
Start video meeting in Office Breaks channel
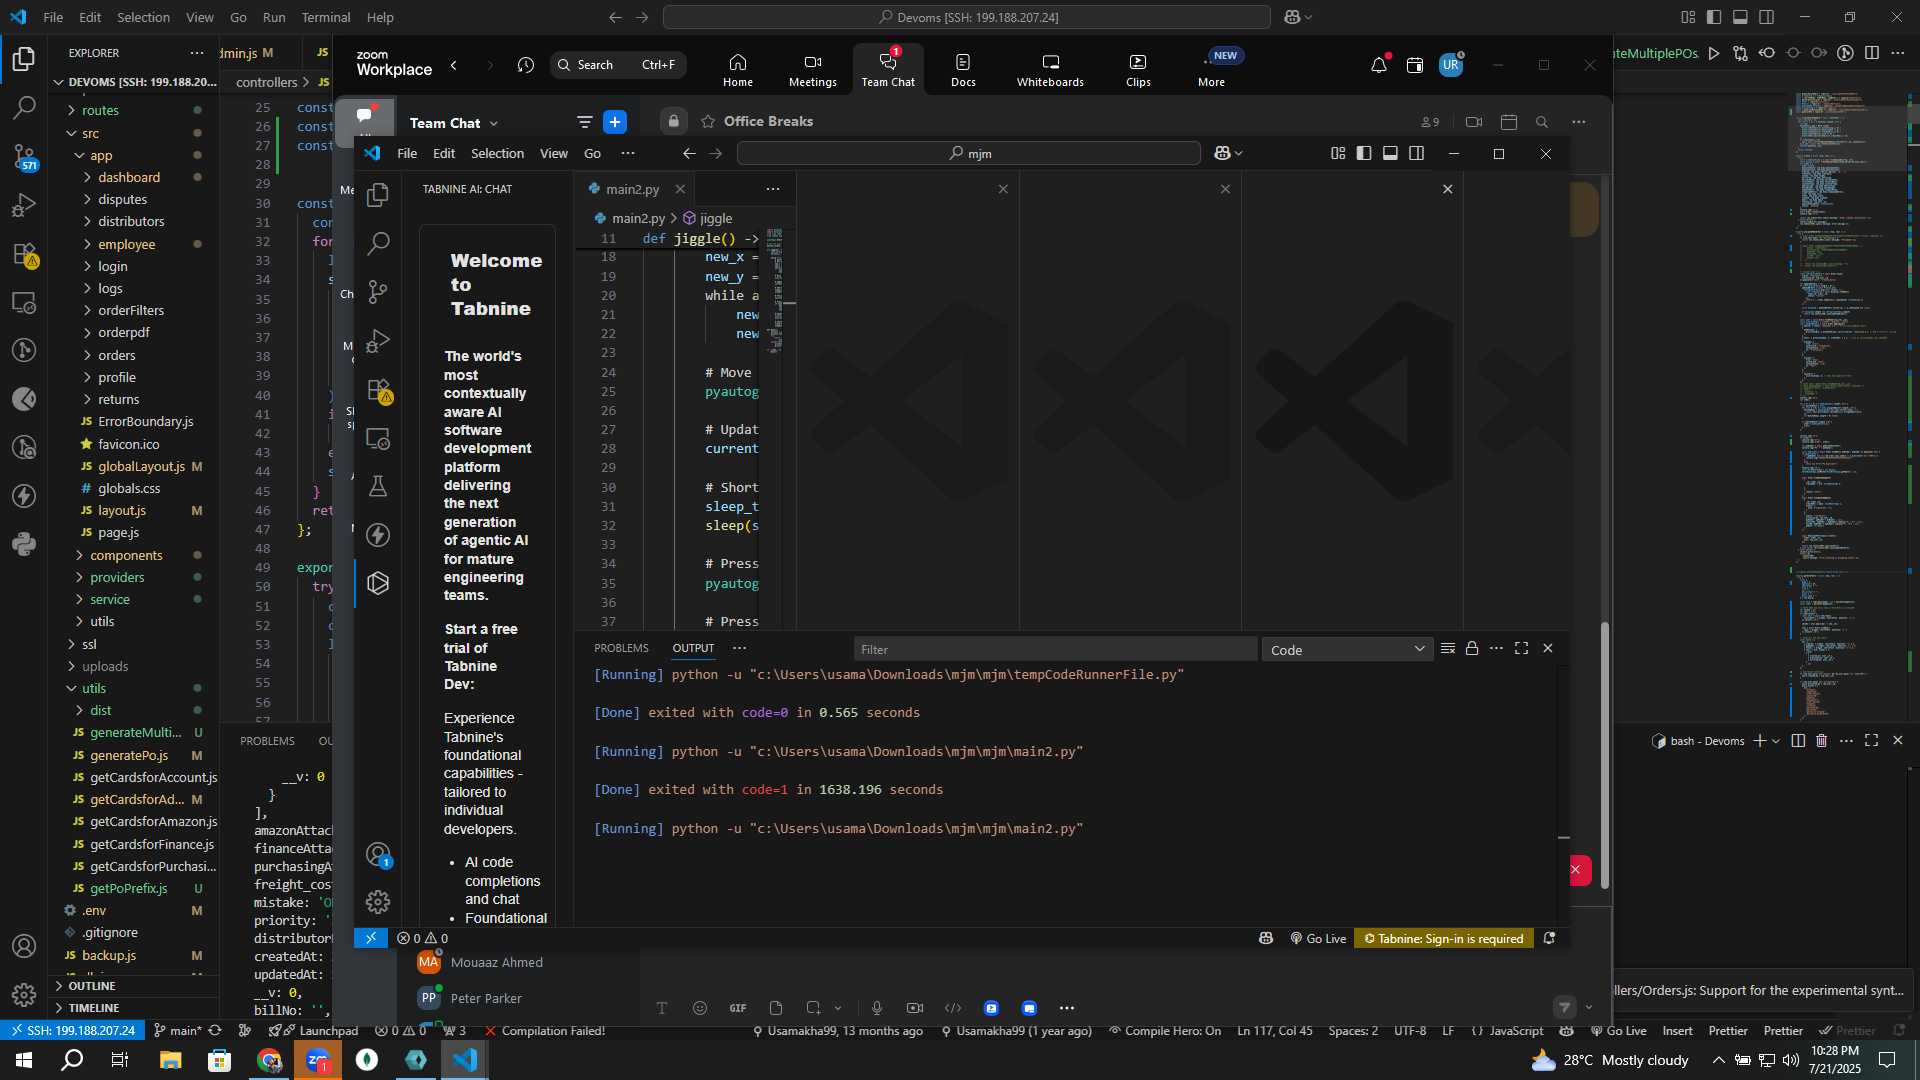(x=1474, y=122)
